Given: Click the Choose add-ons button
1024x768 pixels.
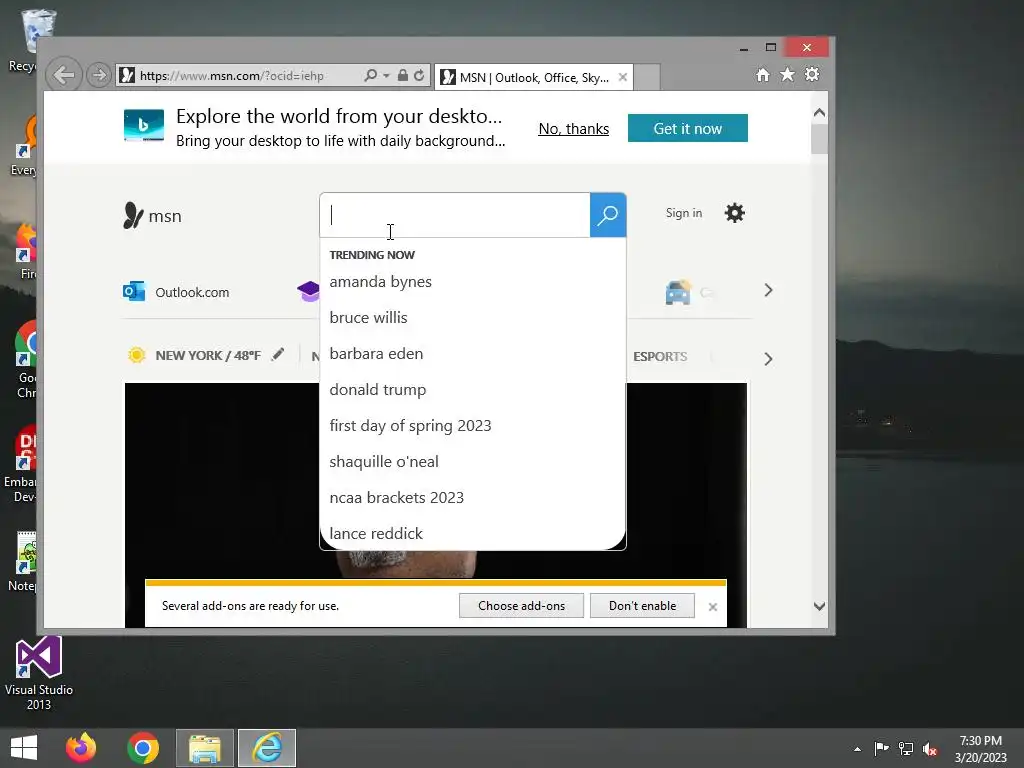Looking at the screenshot, I should click(521, 605).
